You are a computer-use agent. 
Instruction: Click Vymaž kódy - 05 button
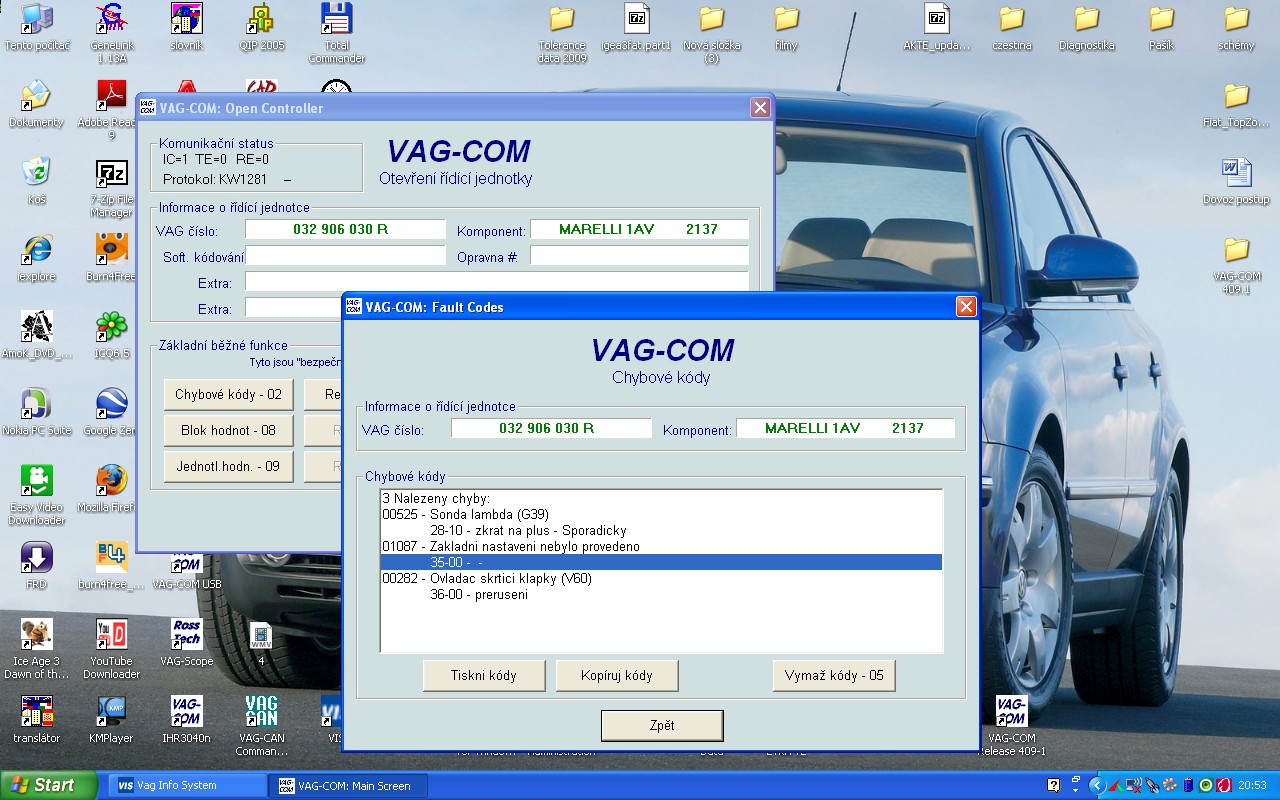(834, 676)
